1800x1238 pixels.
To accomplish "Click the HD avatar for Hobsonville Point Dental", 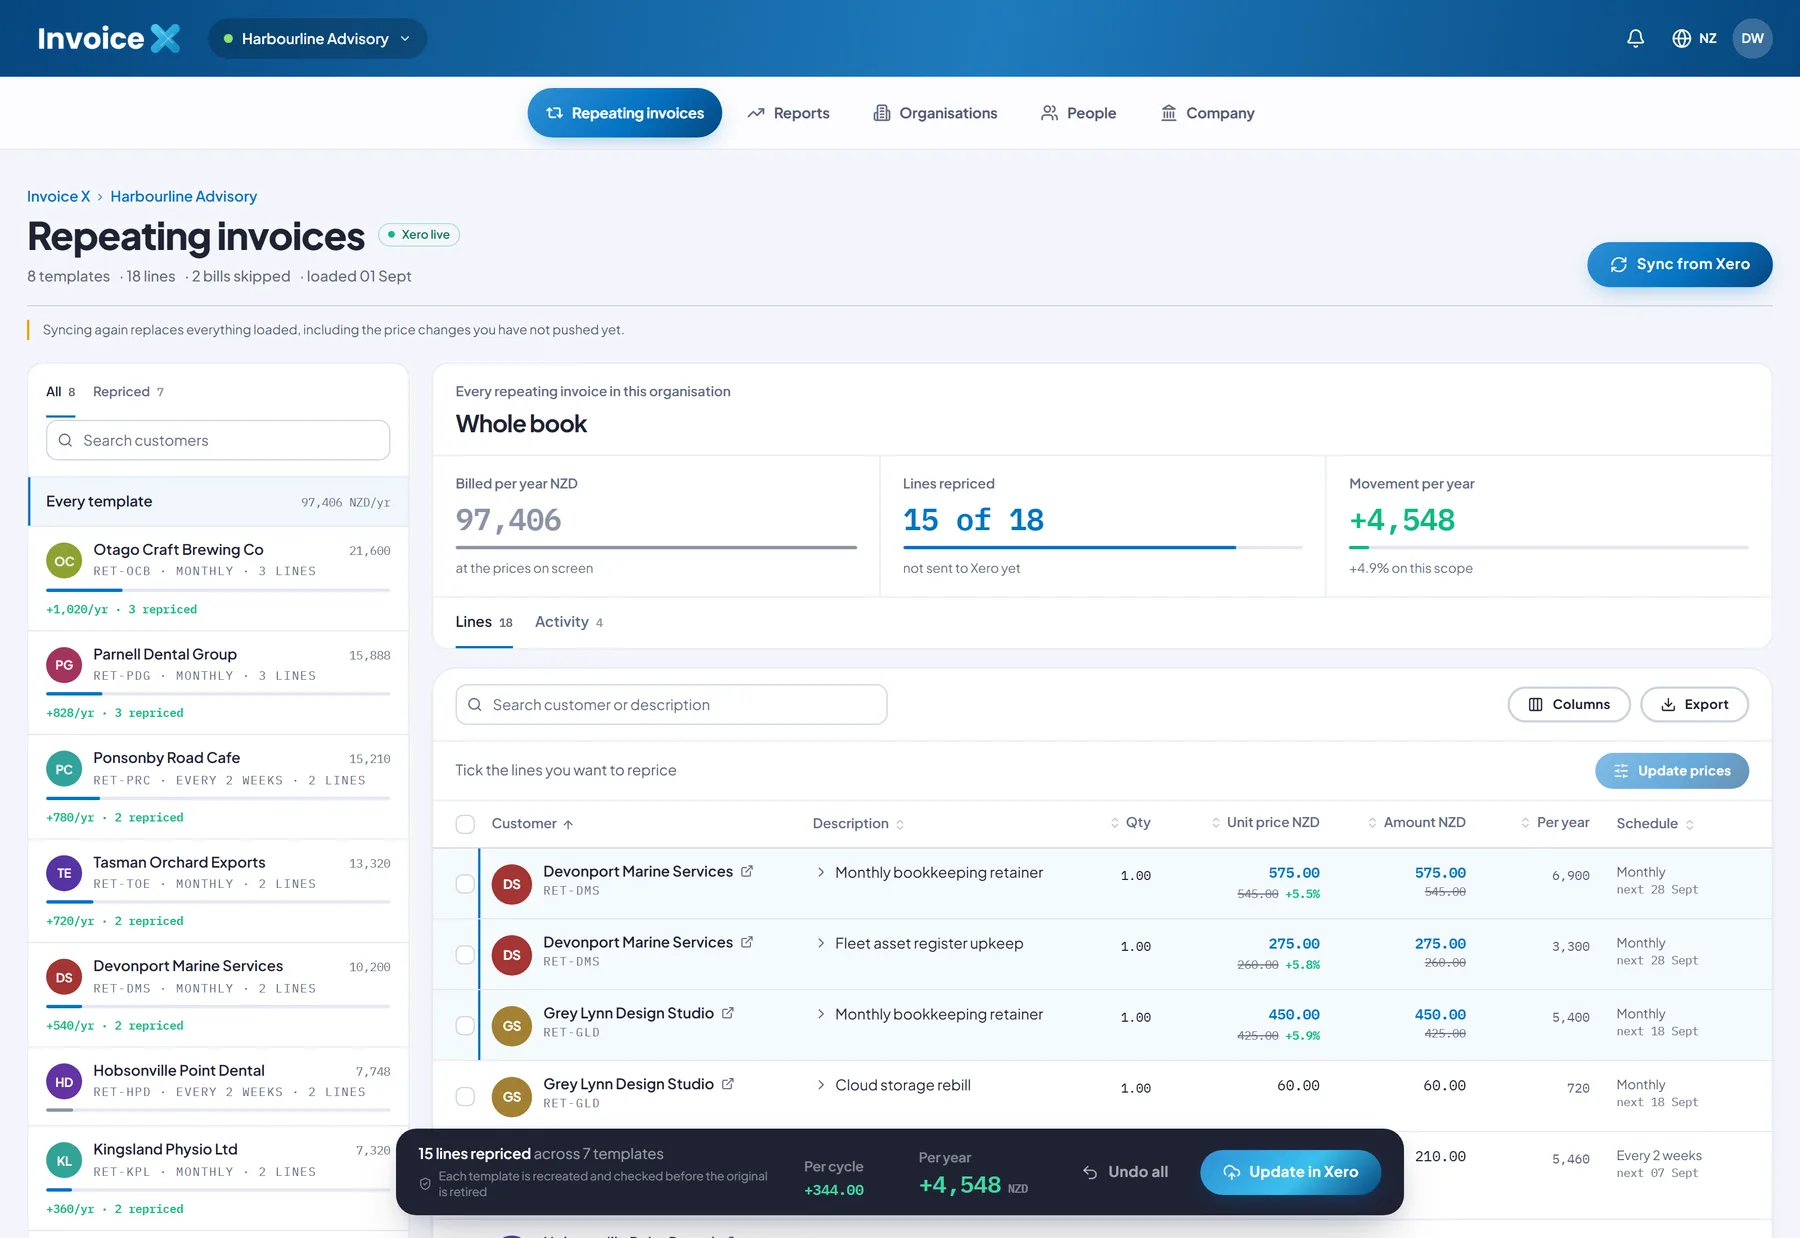I will pyautogui.click(x=64, y=1082).
